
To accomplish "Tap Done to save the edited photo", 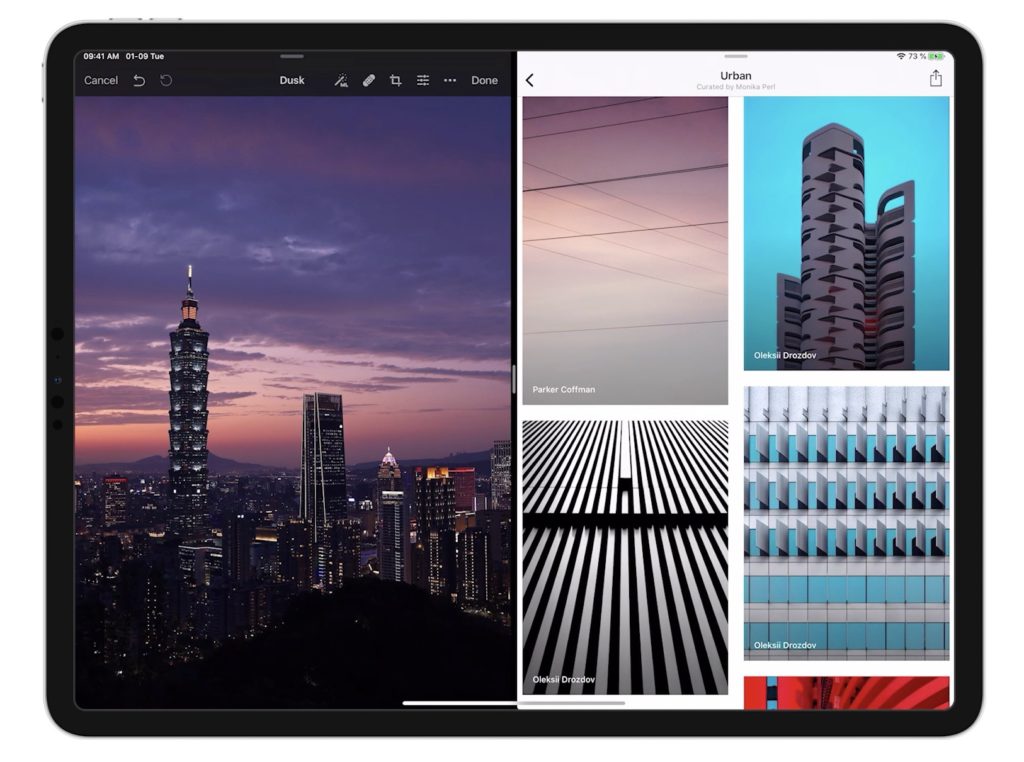I will [x=485, y=81].
